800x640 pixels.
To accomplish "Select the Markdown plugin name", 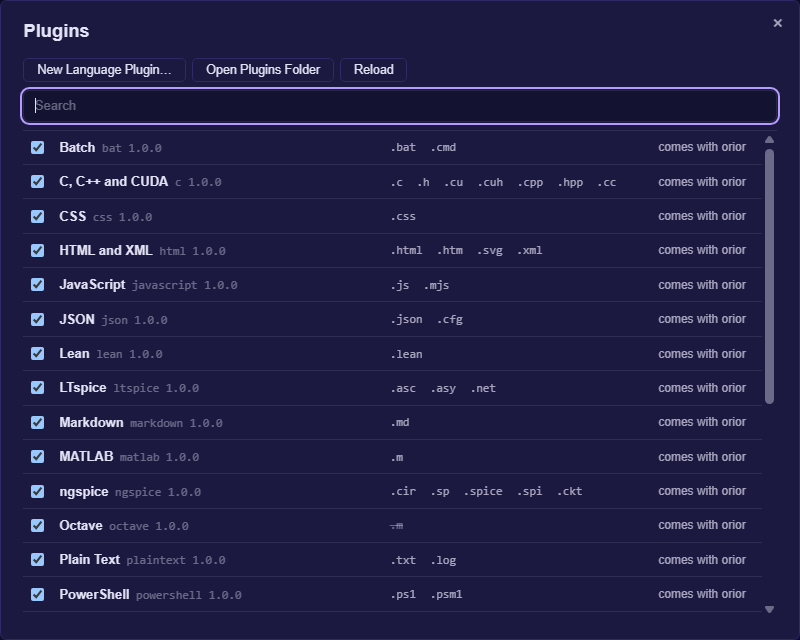I will tap(91, 423).
